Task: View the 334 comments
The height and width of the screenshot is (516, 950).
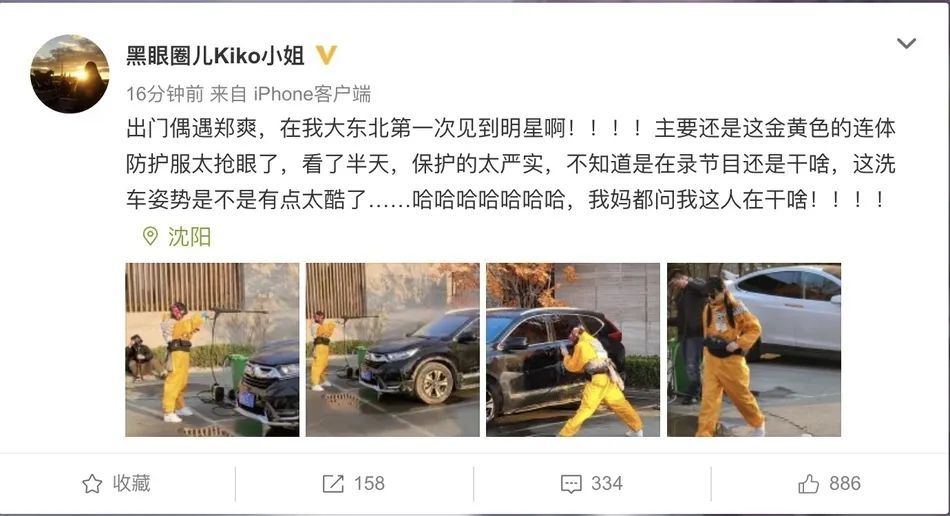Action: pyautogui.click(x=606, y=483)
